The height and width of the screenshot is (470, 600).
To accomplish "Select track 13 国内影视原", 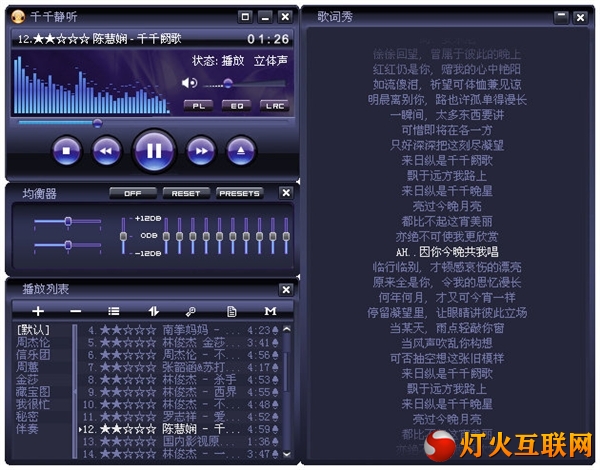I will click(x=179, y=441).
